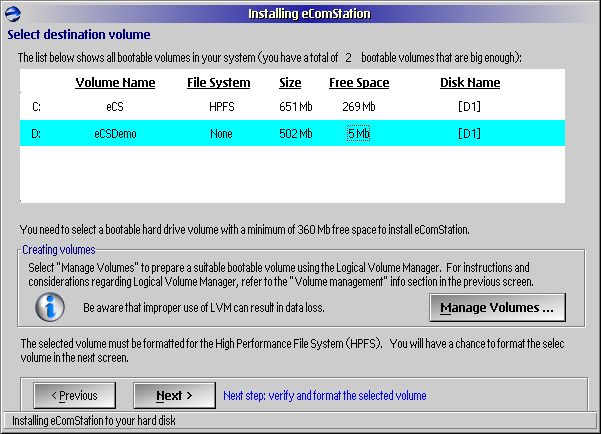
Task: Click the 502 Mb size value
Action: (x=296, y=134)
